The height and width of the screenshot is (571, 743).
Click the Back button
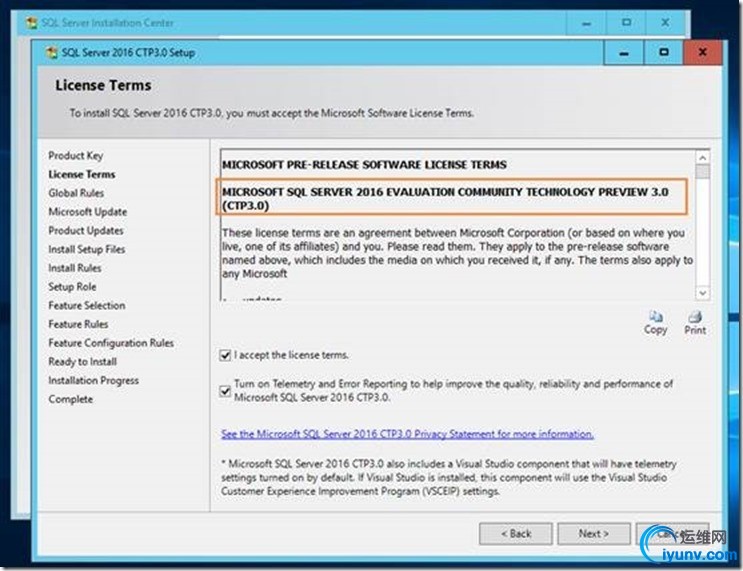516,534
